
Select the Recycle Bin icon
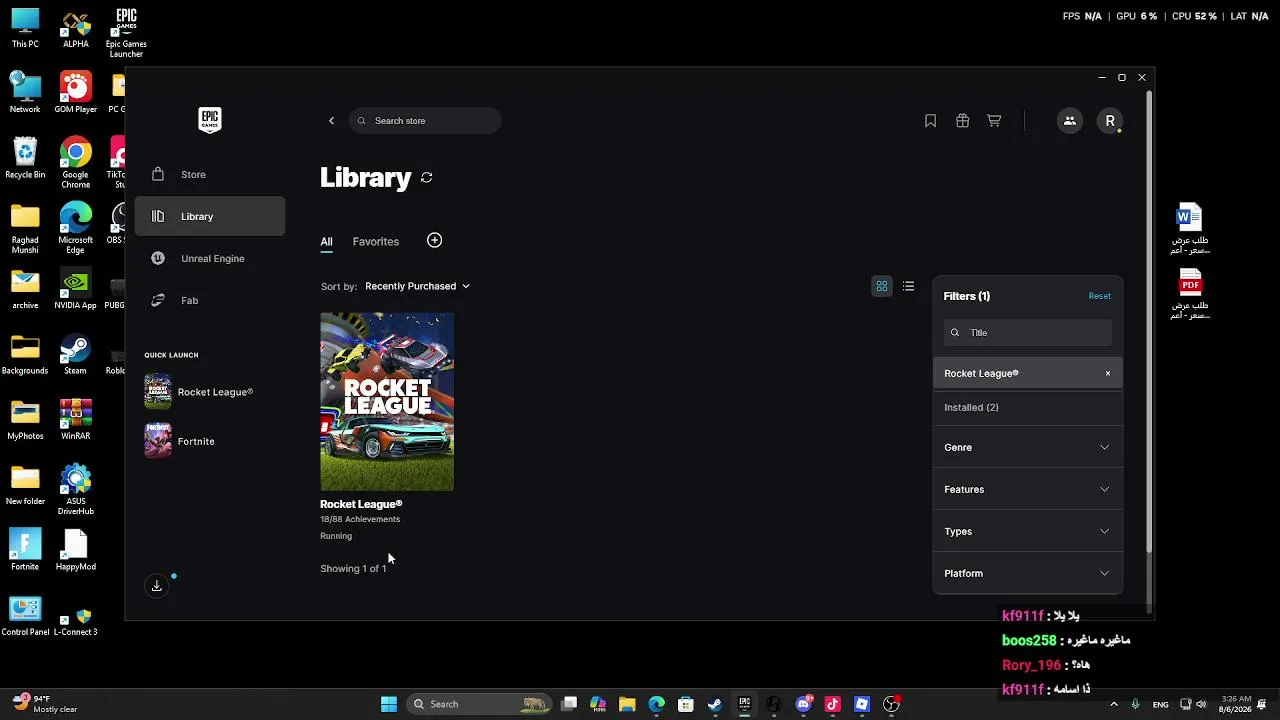click(x=25, y=159)
